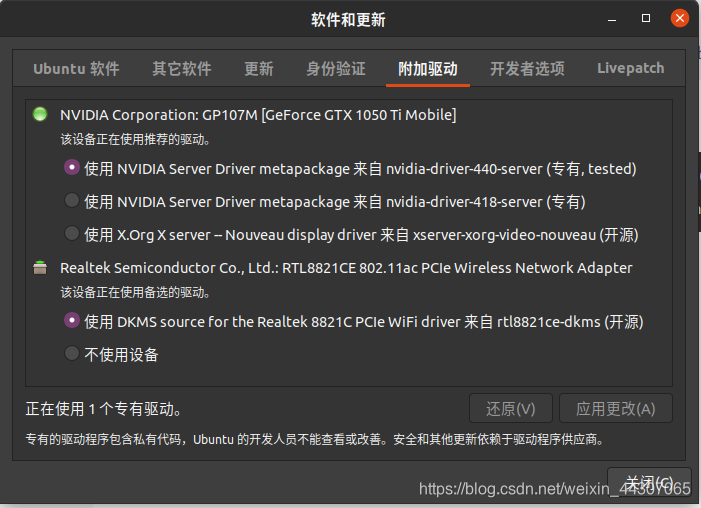Switch to the Ubuntu 软件 tab

[x=76, y=69]
